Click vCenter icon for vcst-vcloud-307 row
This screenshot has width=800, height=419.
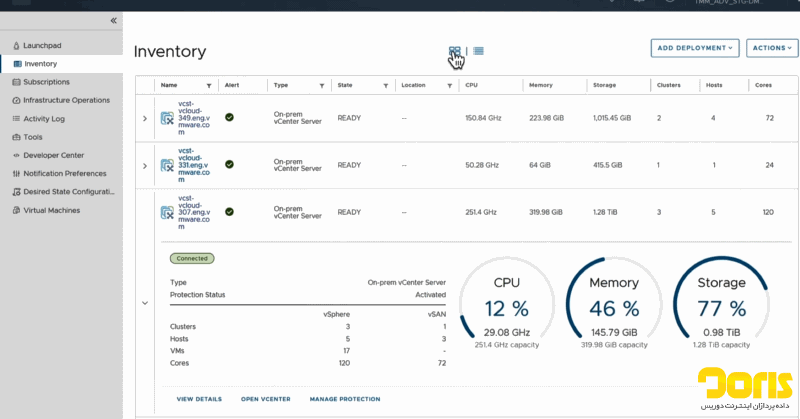pyautogui.click(x=167, y=212)
